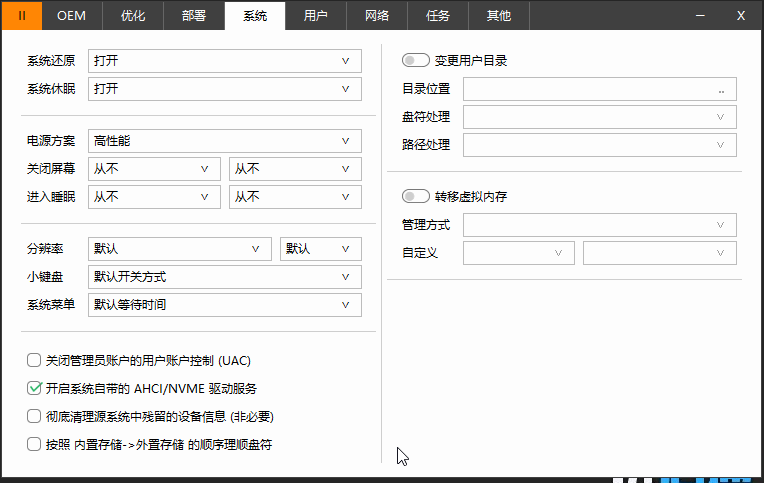Close the window with X
The image size is (764, 483).
point(741,16)
